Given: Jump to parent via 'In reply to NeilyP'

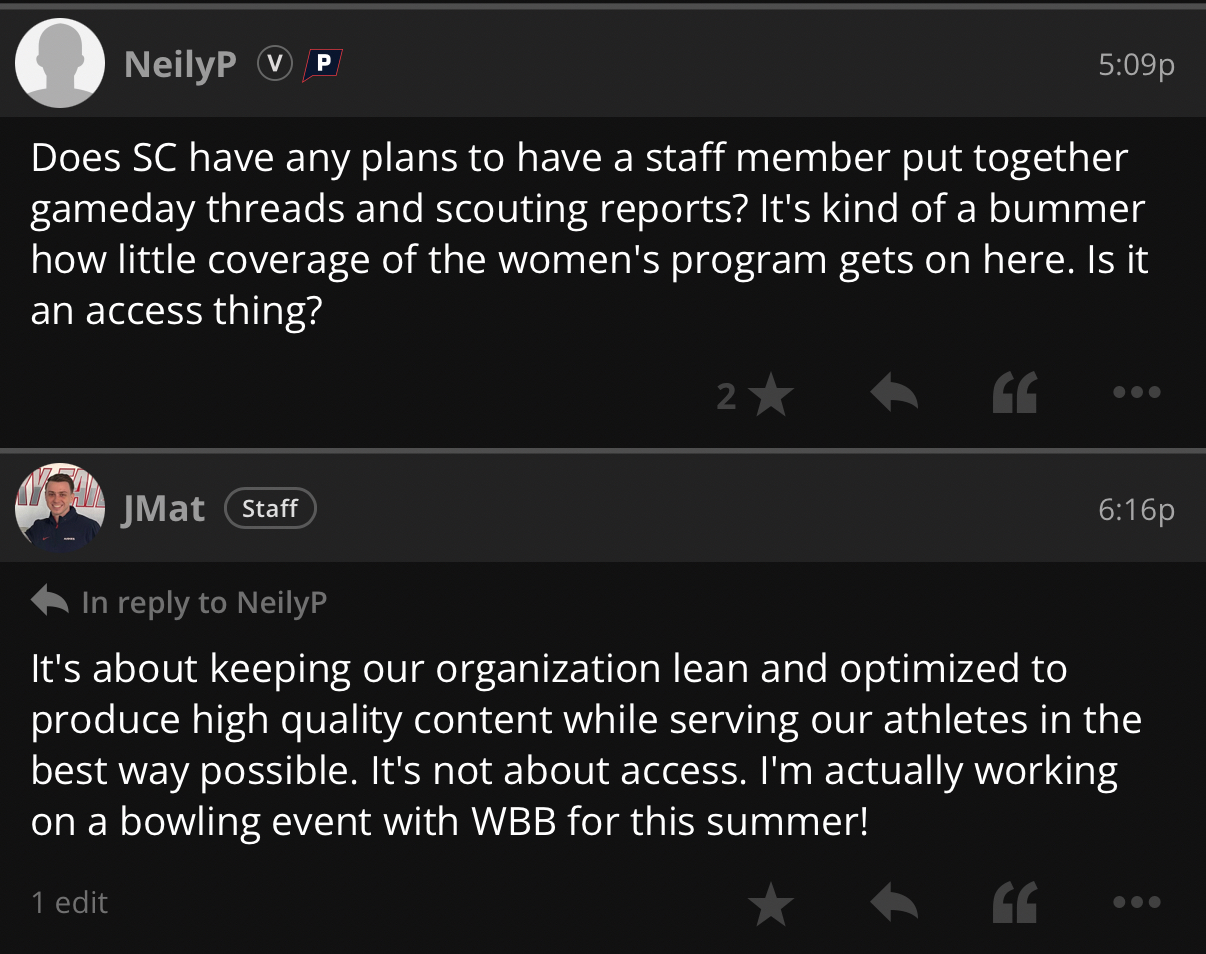Looking at the screenshot, I should coord(180,602).
